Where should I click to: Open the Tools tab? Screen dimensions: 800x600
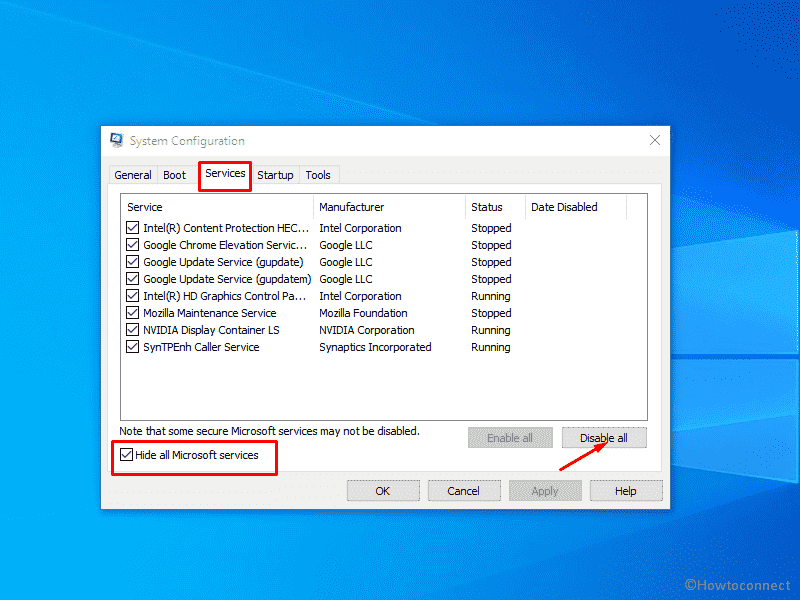tap(318, 175)
